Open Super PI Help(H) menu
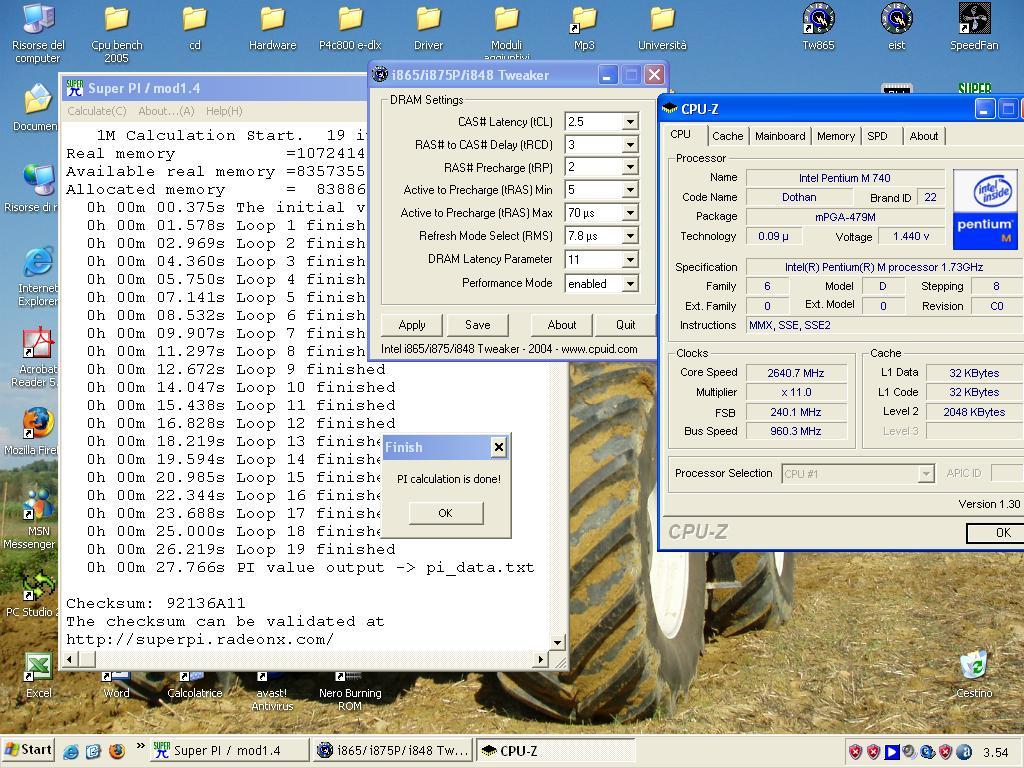This screenshot has height=768, width=1024. click(224, 111)
